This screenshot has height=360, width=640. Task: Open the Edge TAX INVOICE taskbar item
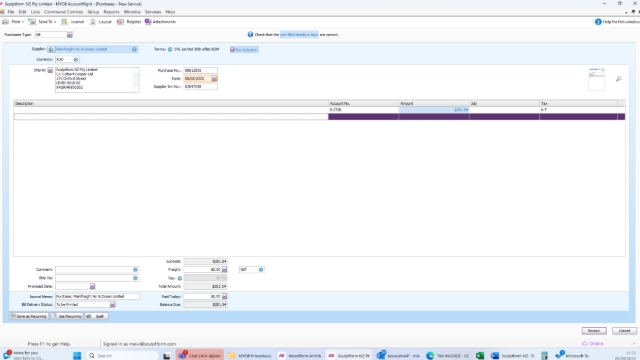pos(448,356)
